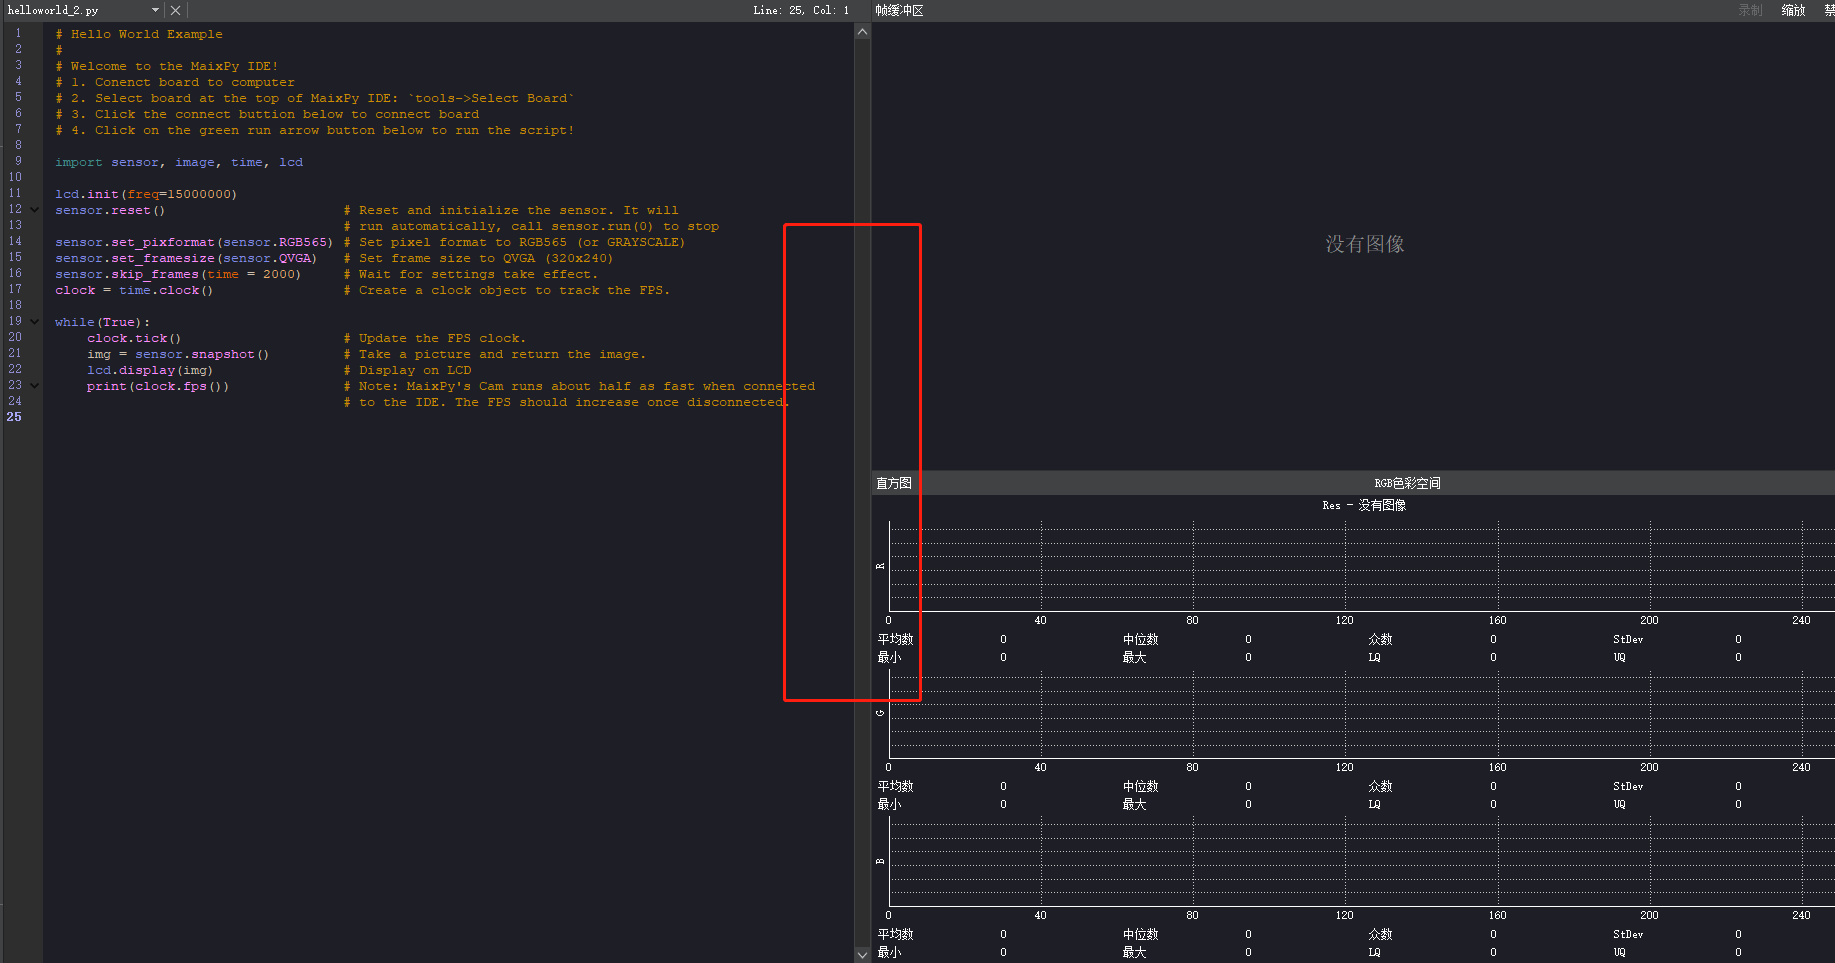Click line number 25 in the gutter
The width and height of the screenshot is (1835, 963).
click(14, 417)
